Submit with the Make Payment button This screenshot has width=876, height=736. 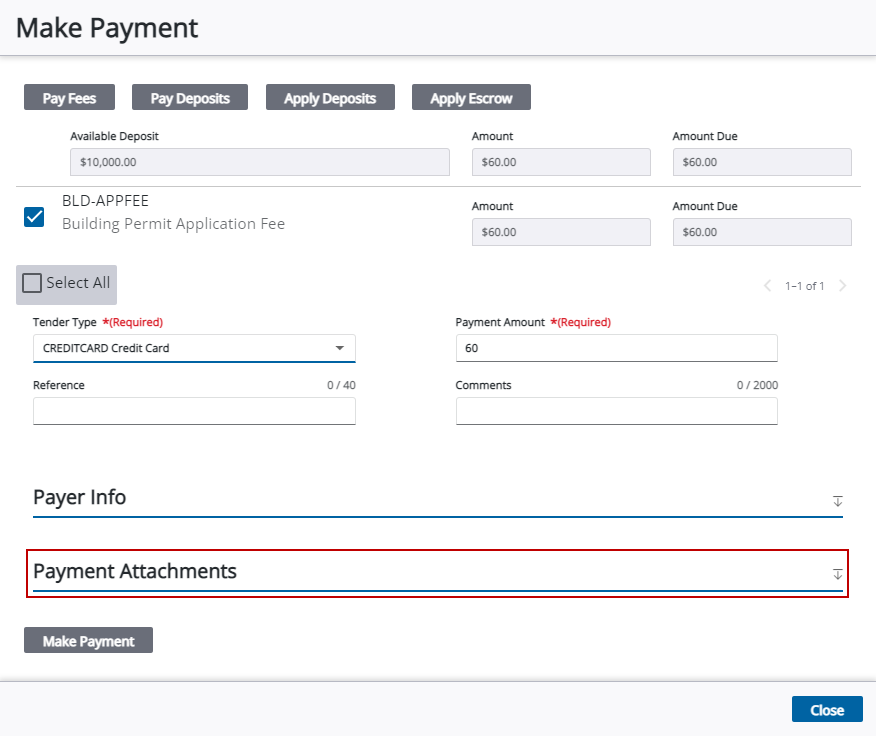point(88,641)
